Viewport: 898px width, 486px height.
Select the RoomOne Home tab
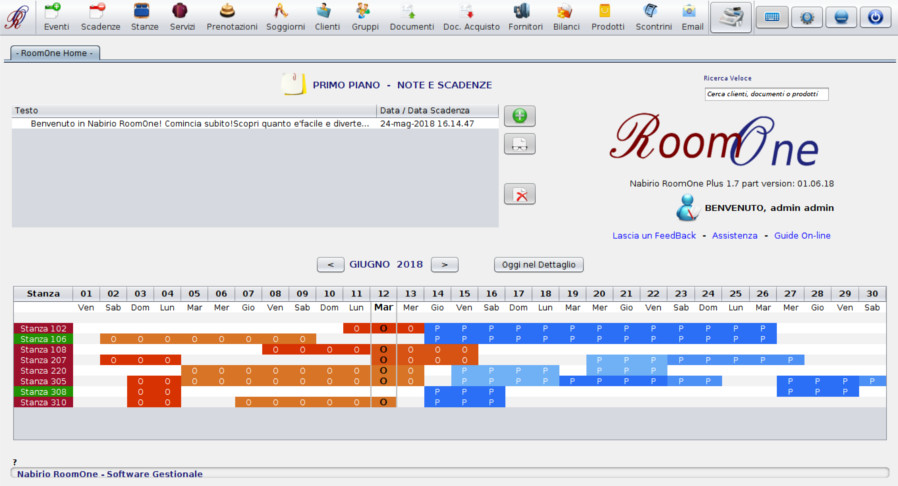(54, 53)
